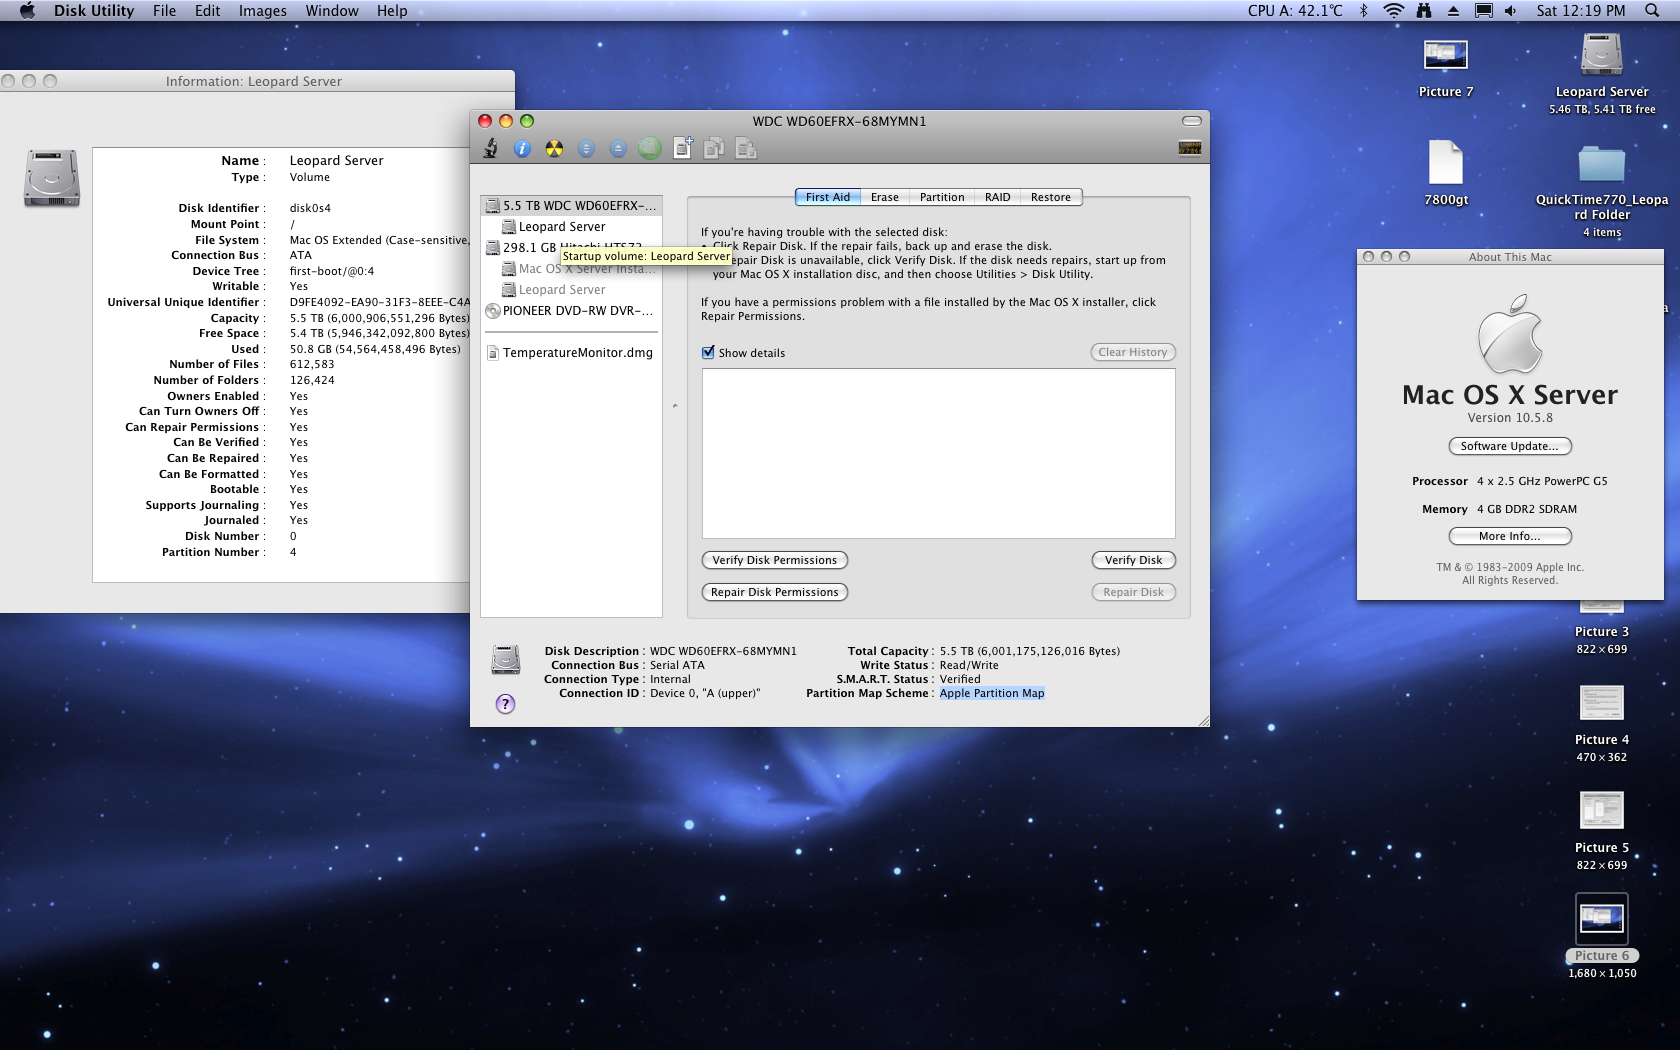Click the volume speaker icon

point(1511,11)
